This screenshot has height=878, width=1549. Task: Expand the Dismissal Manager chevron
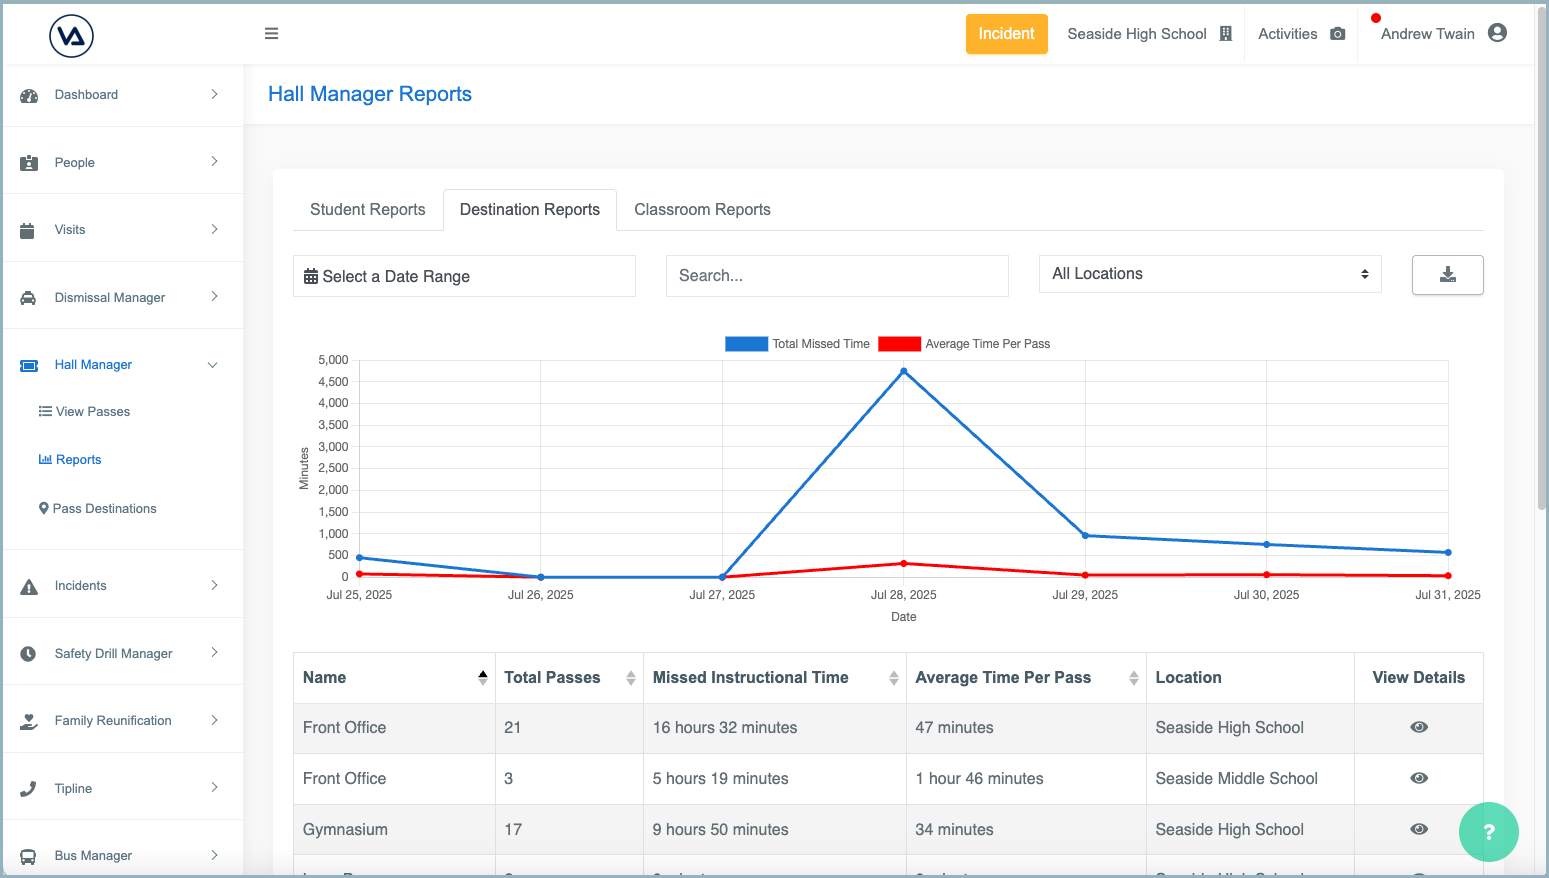pos(214,296)
